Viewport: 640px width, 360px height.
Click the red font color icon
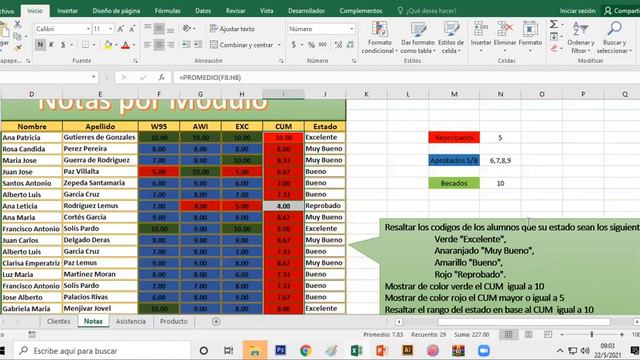[125, 44]
